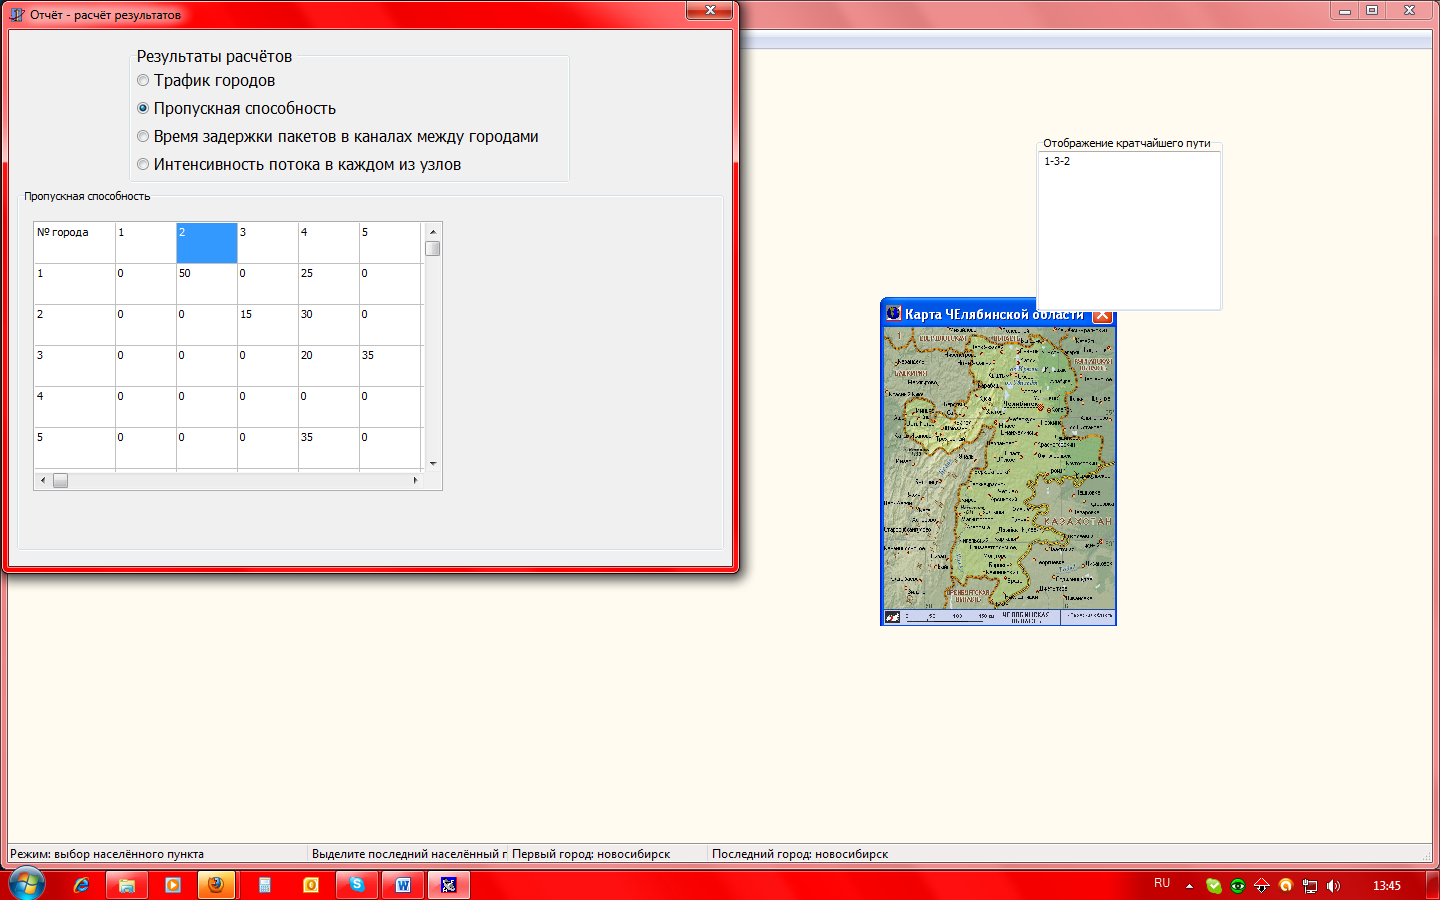Image resolution: width=1440 pixels, height=900 pixels.
Task: Open the Calculator taskbar icon
Action: click(265, 885)
